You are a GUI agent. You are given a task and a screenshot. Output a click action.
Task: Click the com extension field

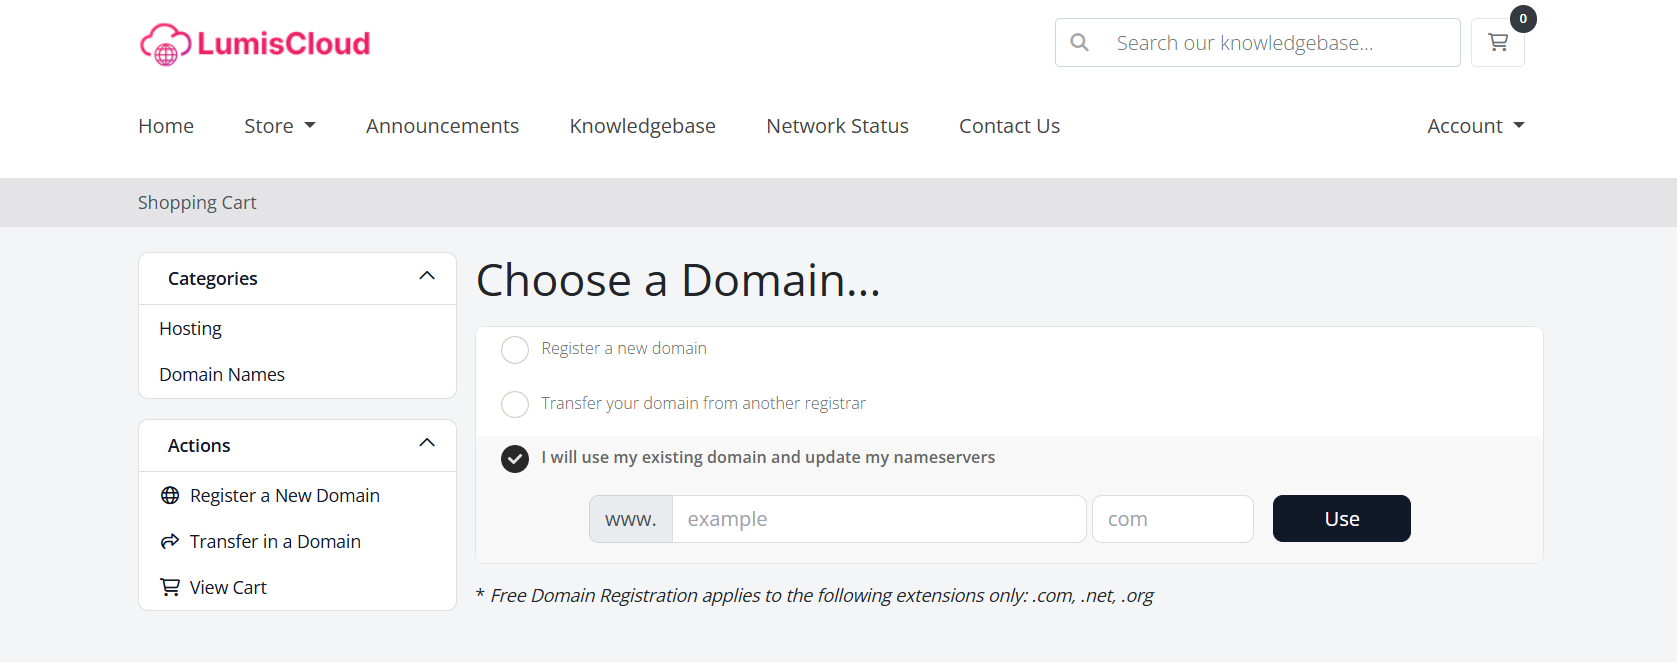point(1173,519)
